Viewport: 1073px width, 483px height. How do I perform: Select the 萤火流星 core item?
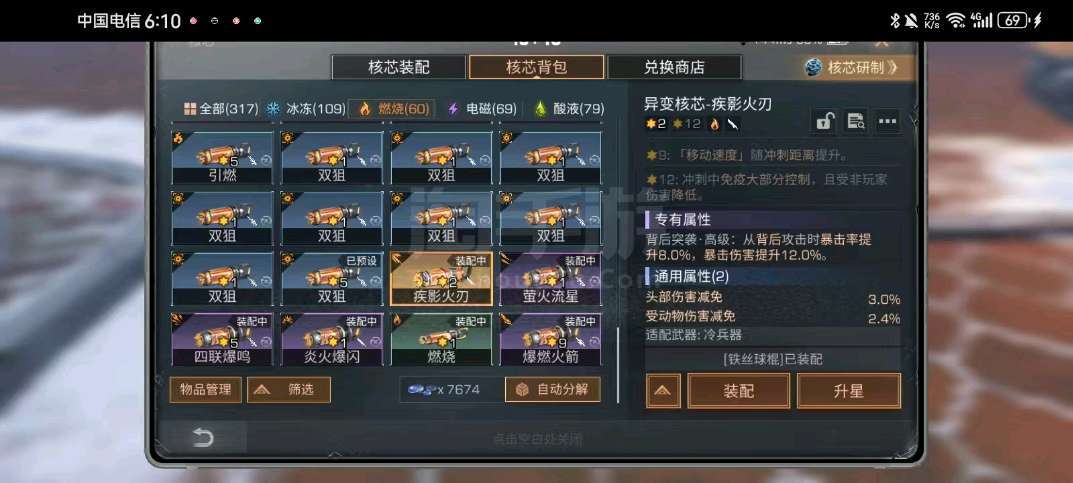point(550,279)
